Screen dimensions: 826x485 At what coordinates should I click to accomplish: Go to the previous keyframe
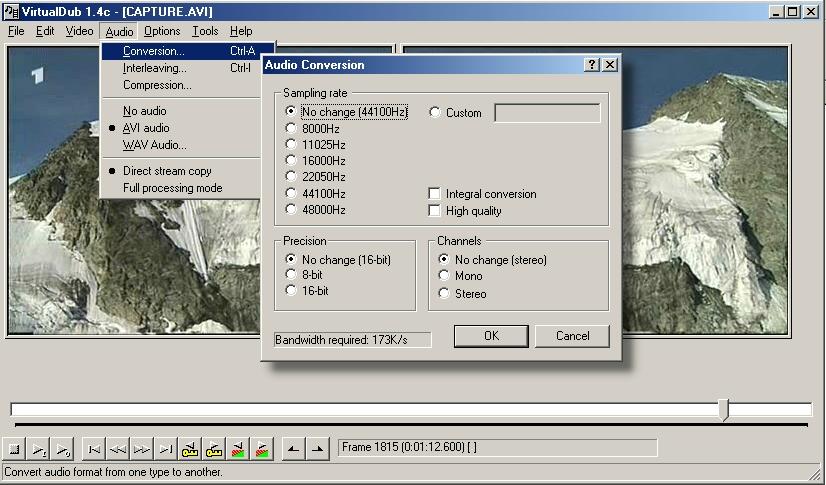click(x=191, y=449)
